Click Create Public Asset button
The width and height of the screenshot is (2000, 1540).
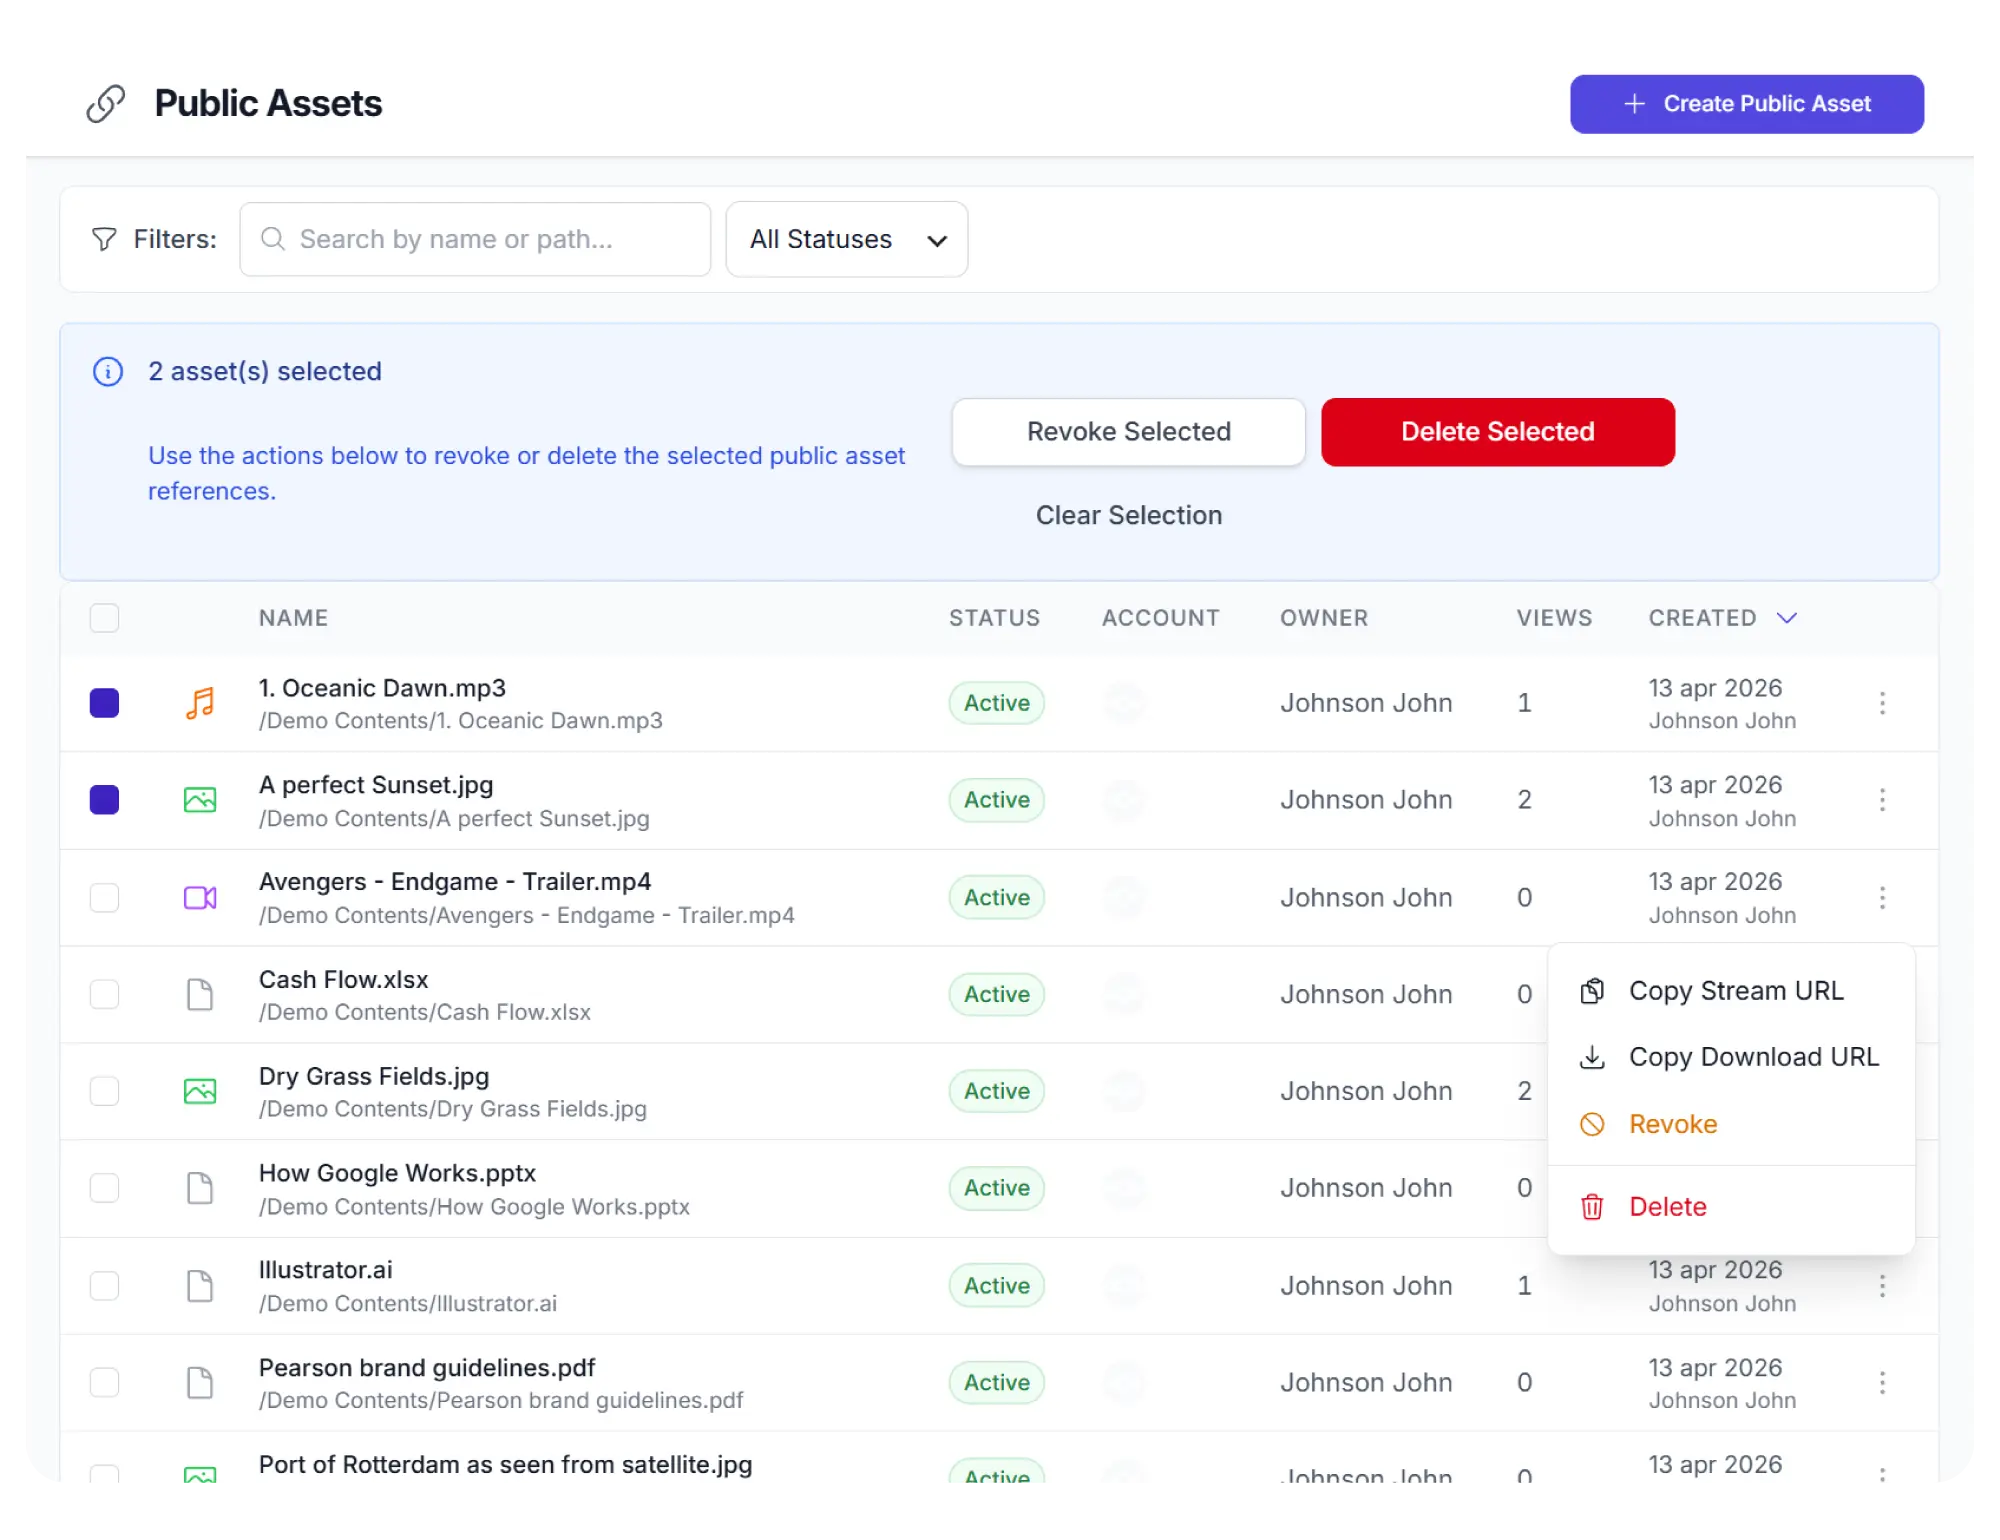pyautogui.click(x=1746, y=104)
